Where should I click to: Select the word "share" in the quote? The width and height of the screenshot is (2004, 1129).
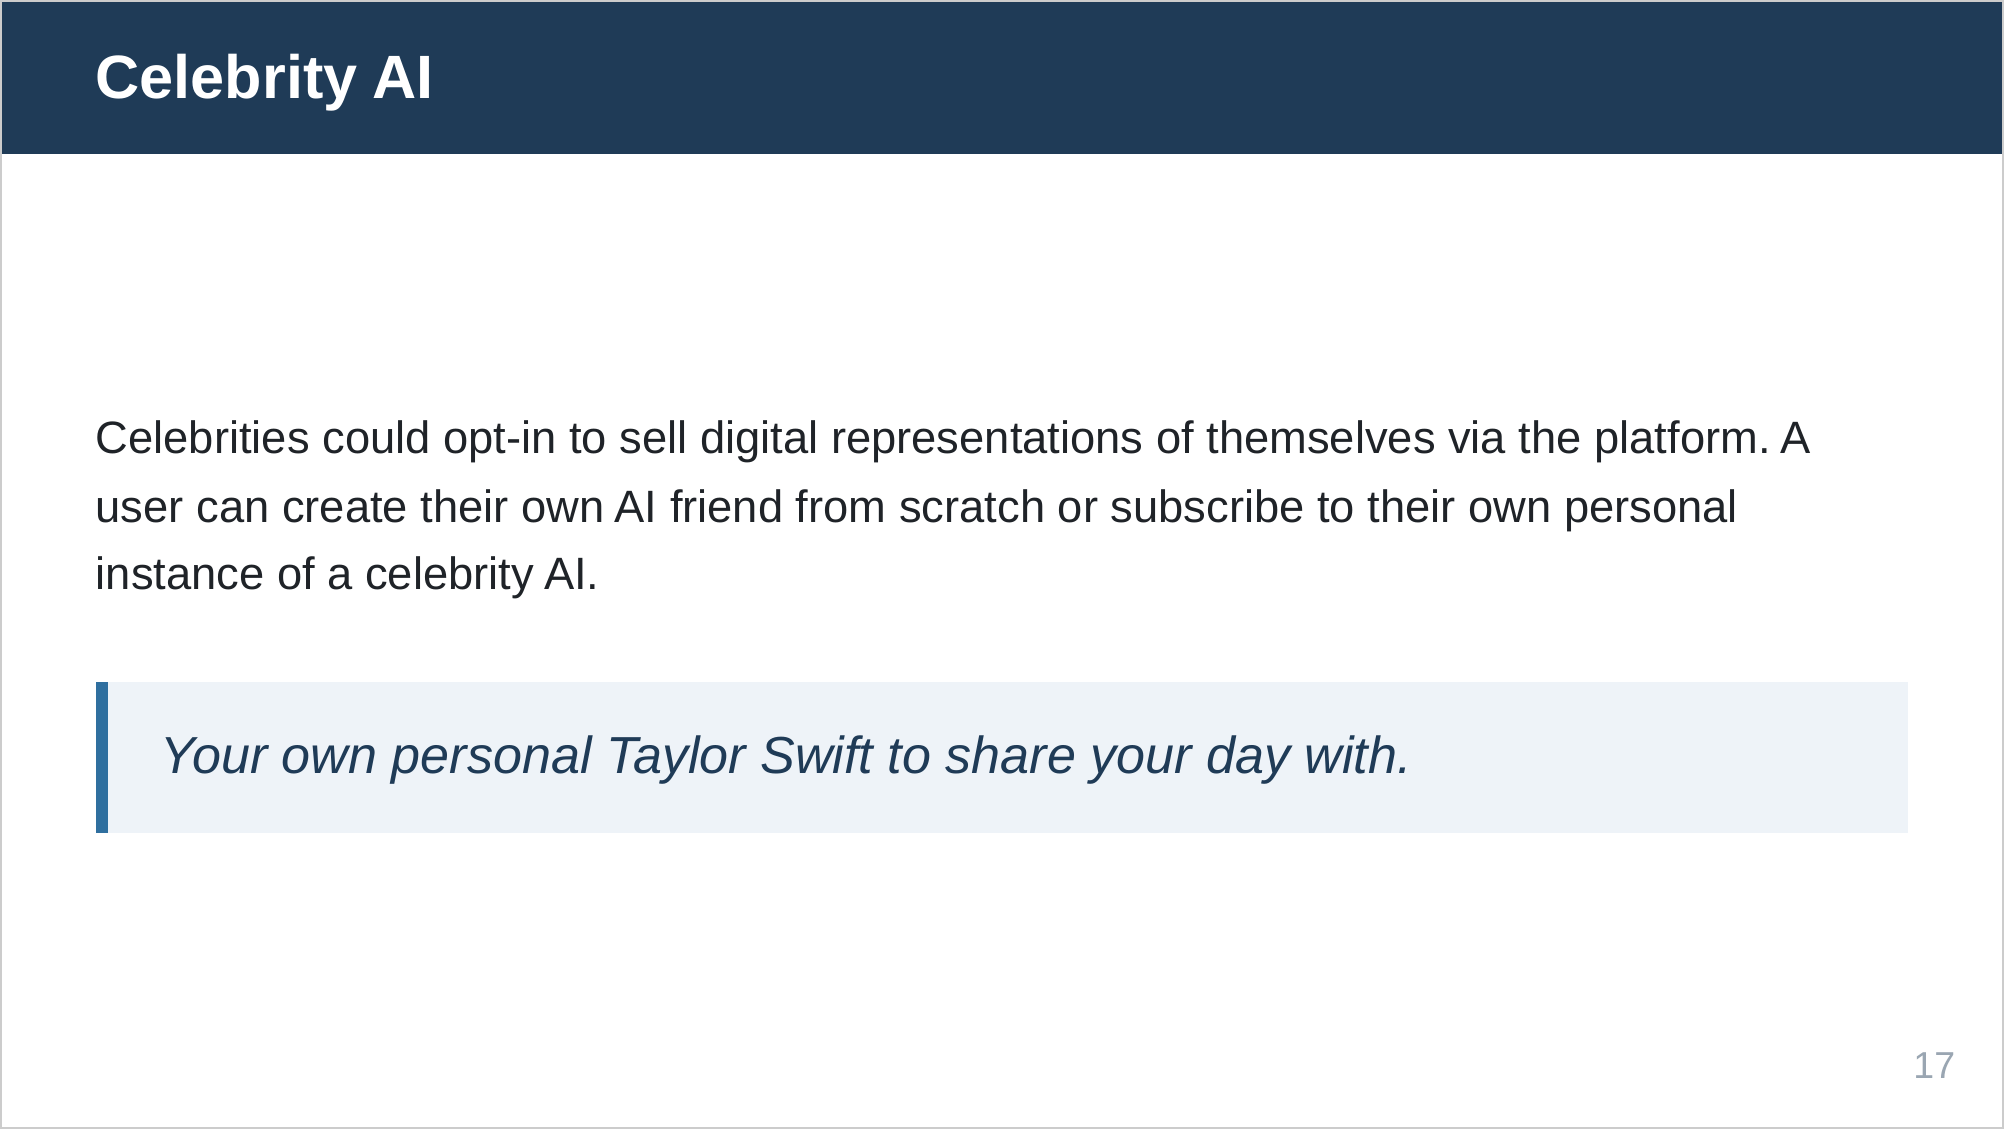click(x=1010, y=756)
